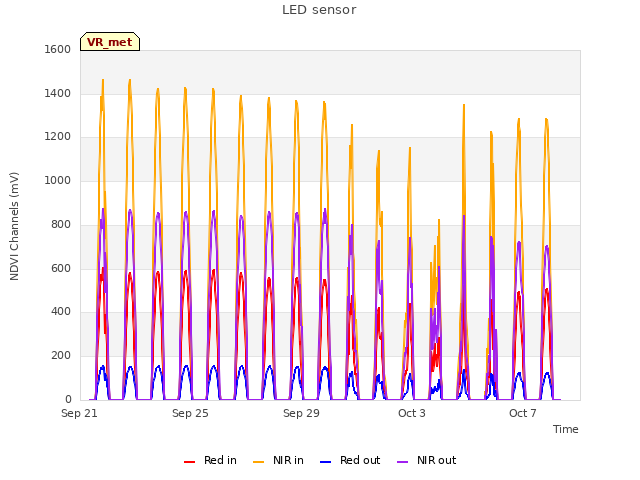This screenshot has width=640, height=480.
Task: Click the Sep 21 x-axis label
Action: pyautogui.click(x=79, y=413)
